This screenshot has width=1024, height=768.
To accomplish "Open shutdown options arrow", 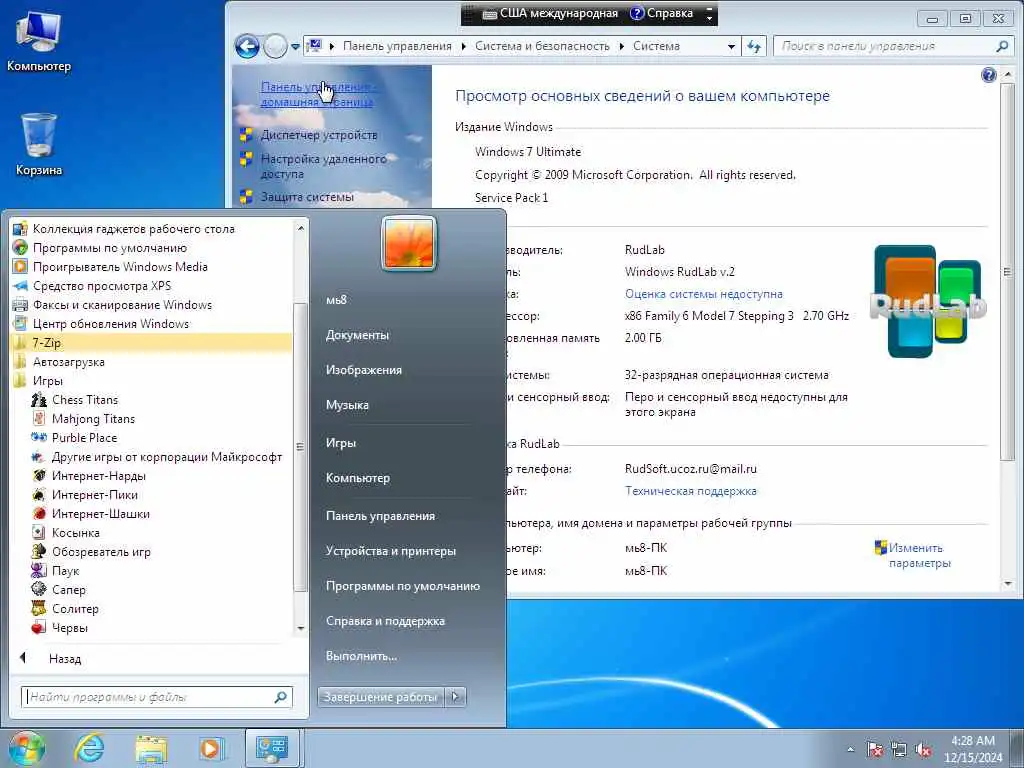I will coord(456,697).
